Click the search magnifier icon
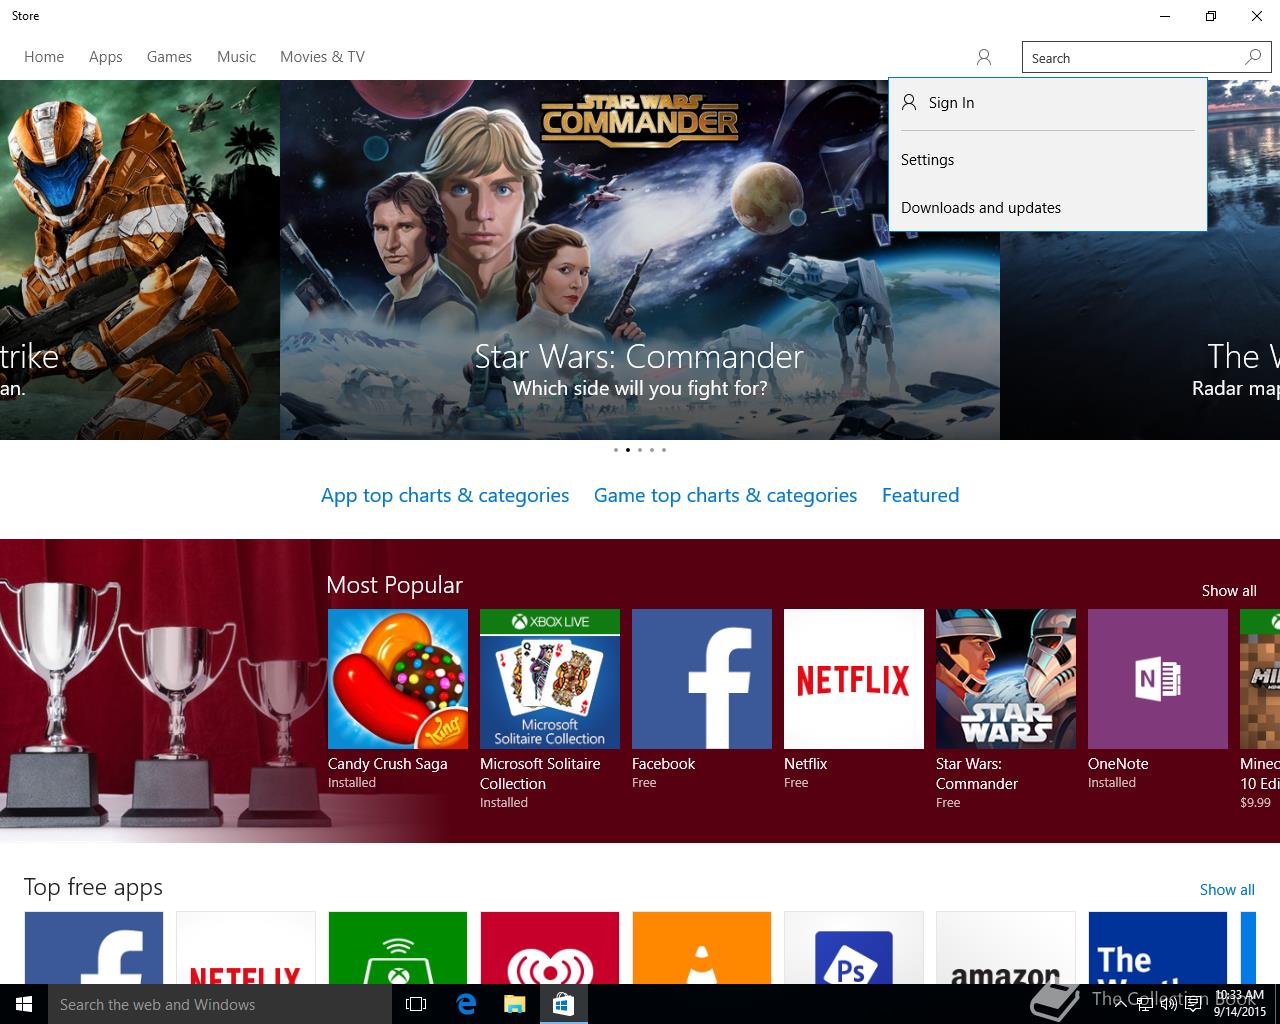The width and height of the screenshot is (1280, 1024). 1253,57
